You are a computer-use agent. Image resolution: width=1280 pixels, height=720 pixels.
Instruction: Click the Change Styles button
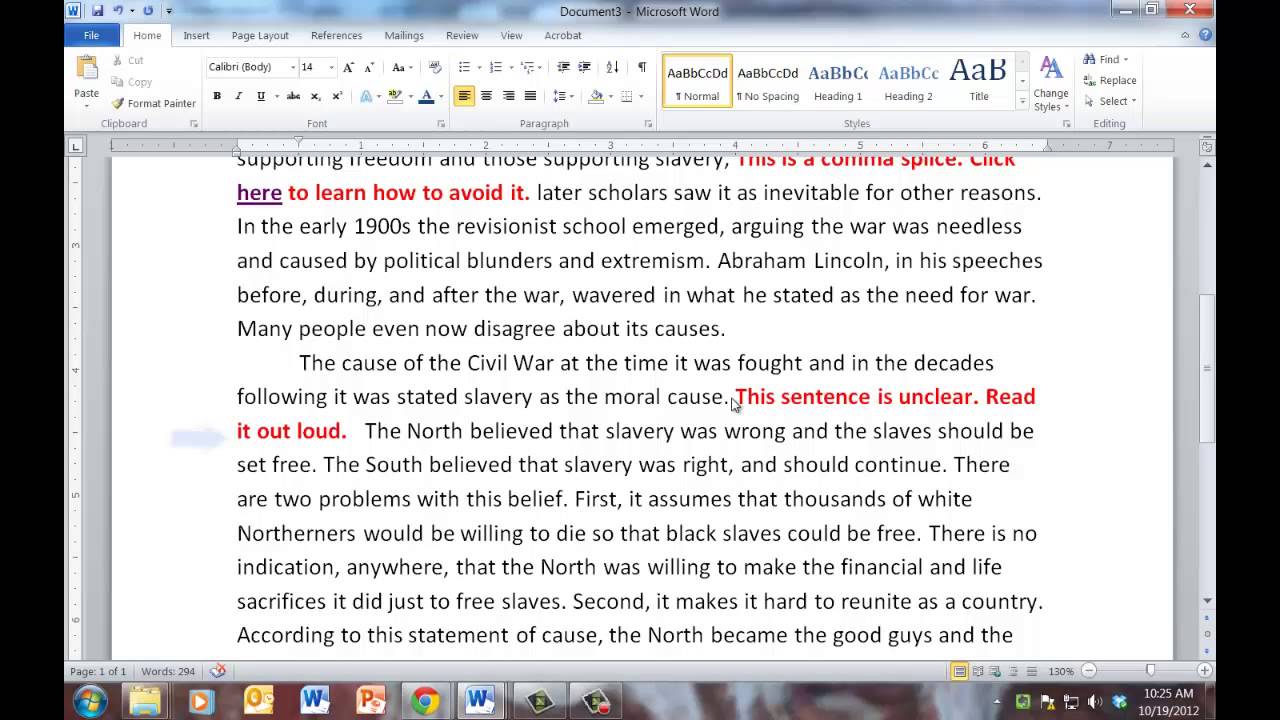(x=1051, y=84)
